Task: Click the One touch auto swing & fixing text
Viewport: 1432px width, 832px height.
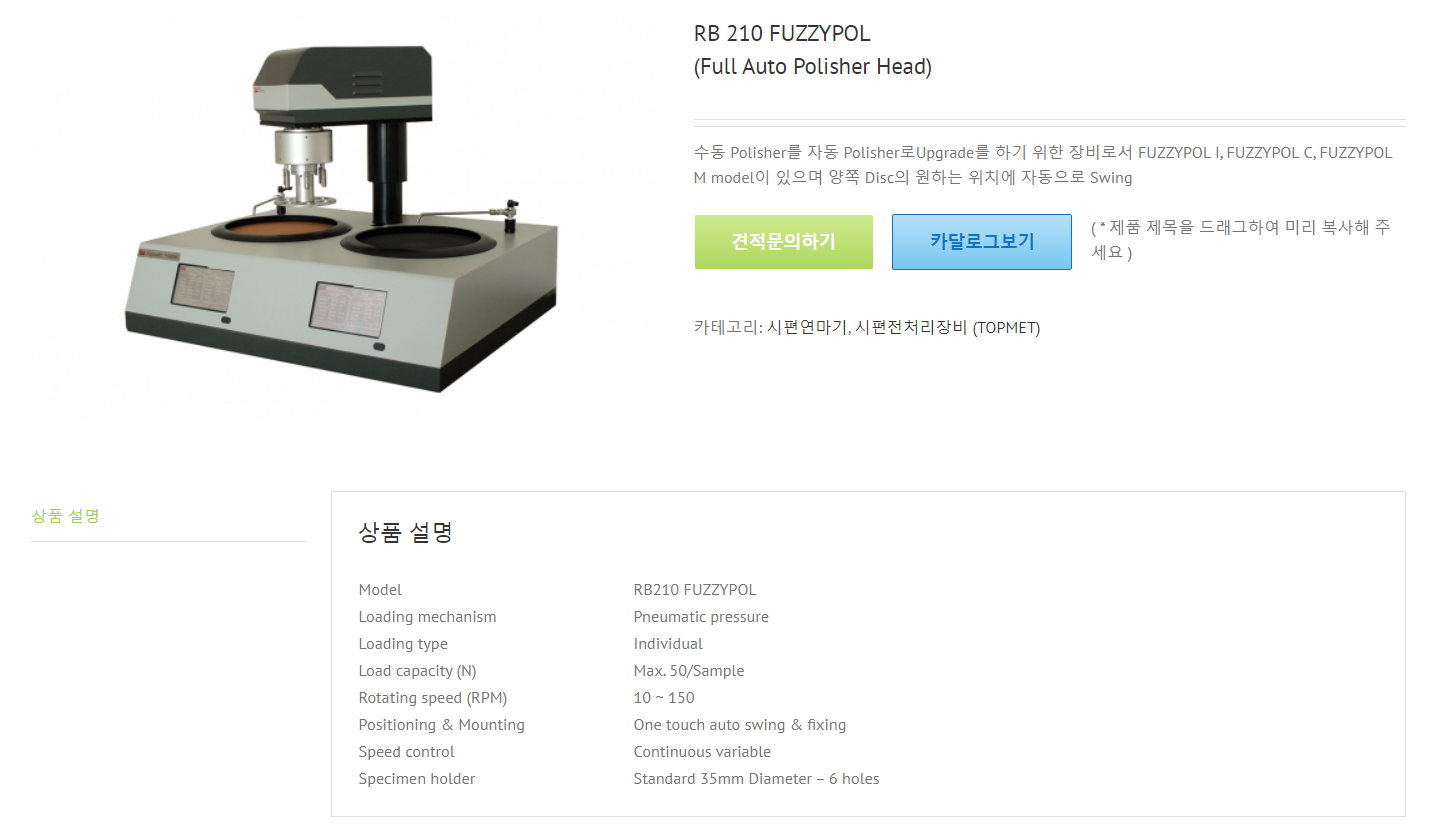Action: pyautogui.click(x=740, y=725)
